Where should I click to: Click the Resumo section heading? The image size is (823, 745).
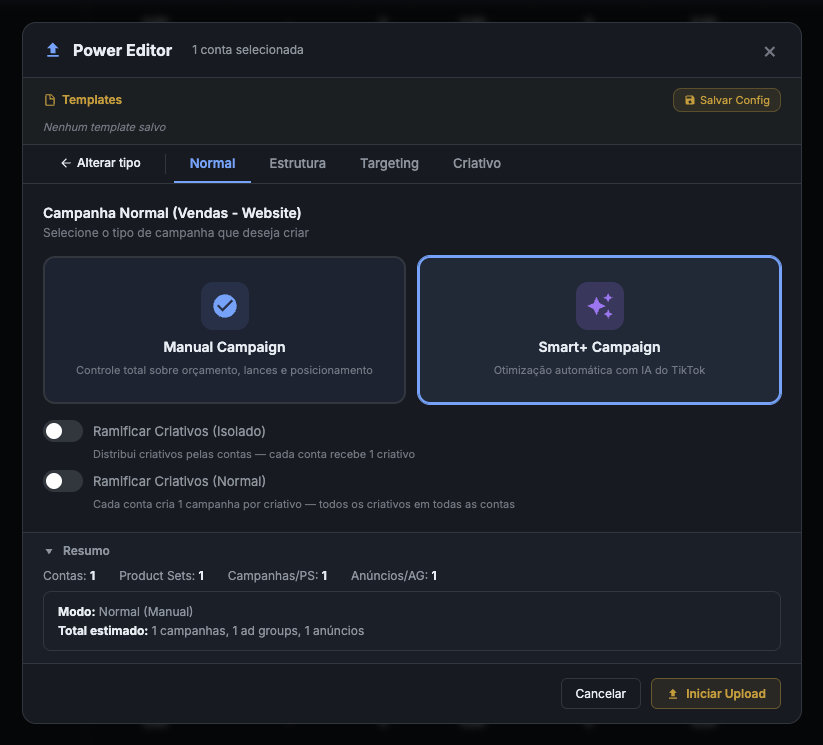86,551
